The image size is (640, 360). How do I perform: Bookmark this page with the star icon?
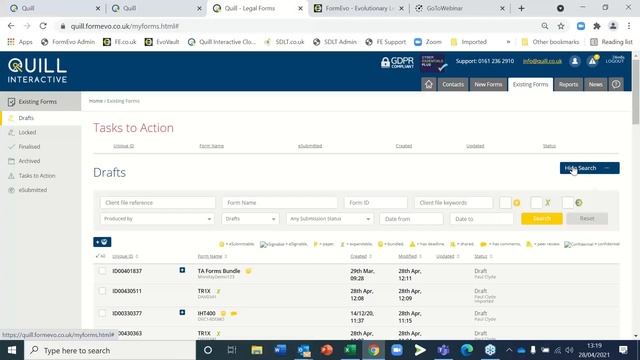coord(561,26)
